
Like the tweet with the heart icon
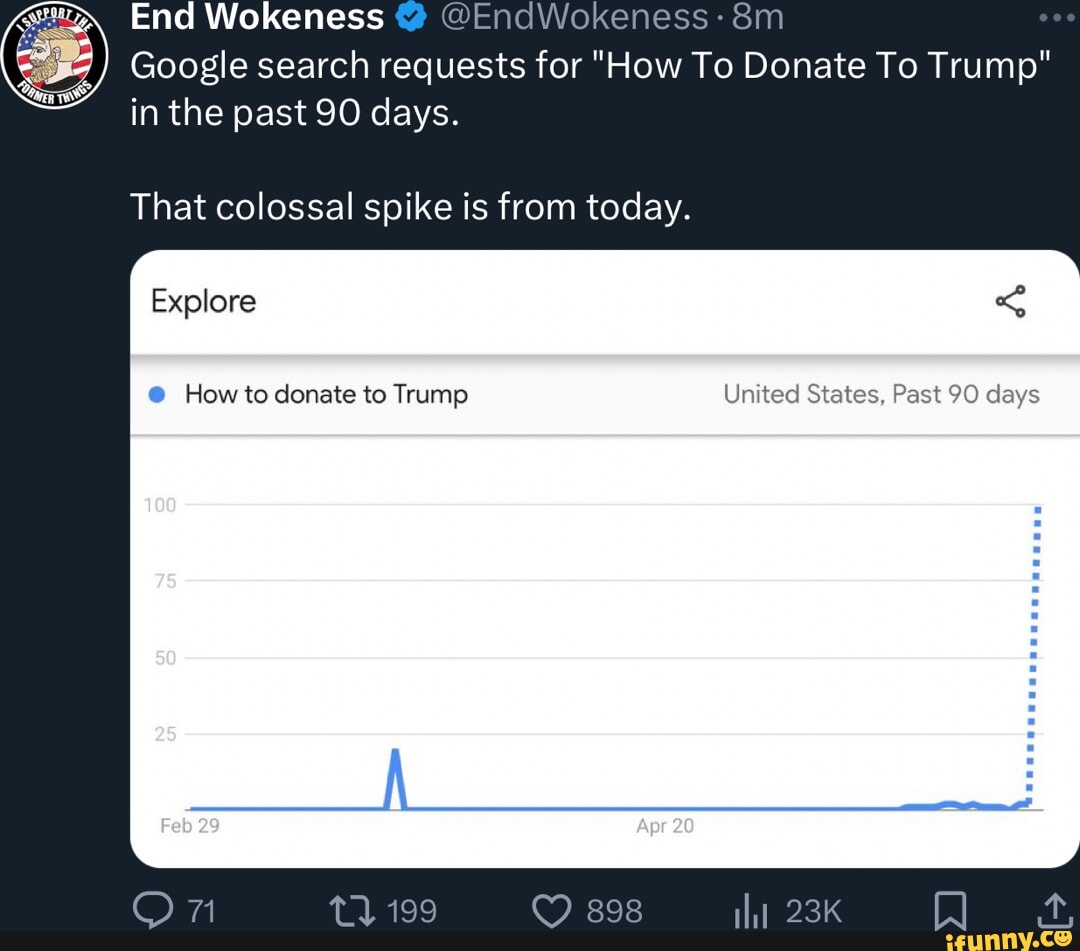tap(551, 910)
